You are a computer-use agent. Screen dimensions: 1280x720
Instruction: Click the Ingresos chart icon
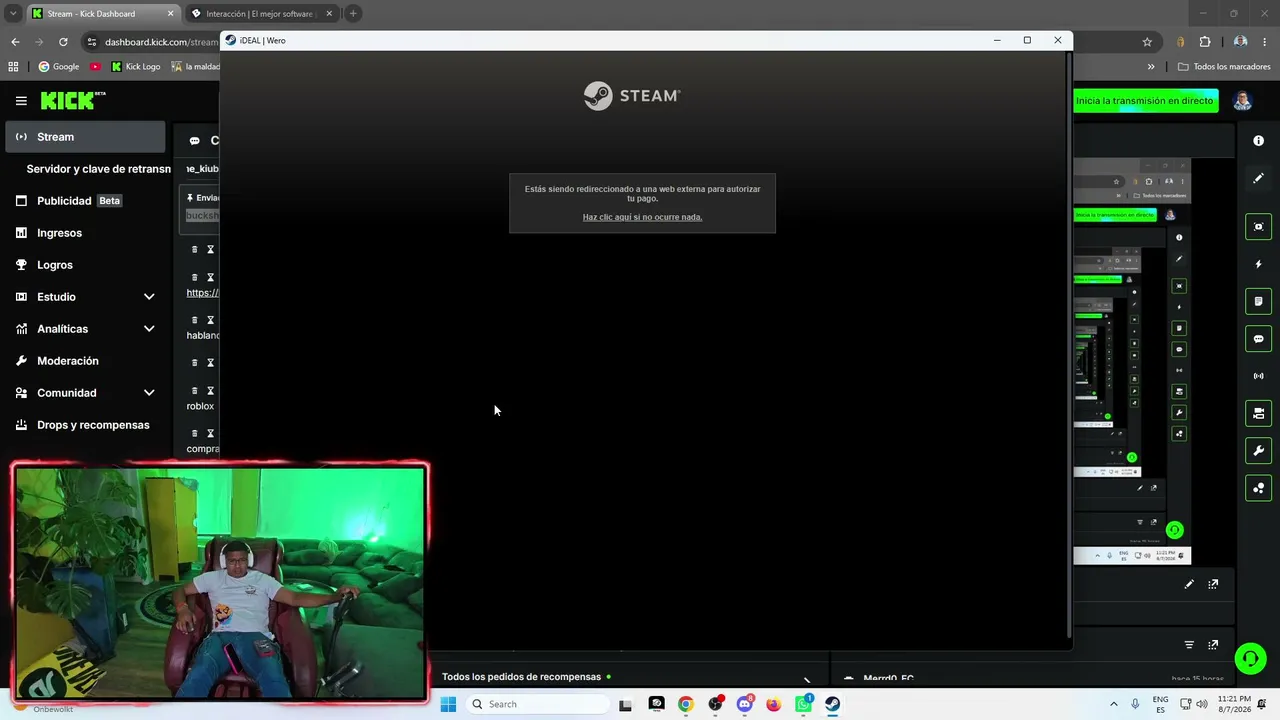pos(21,233)
